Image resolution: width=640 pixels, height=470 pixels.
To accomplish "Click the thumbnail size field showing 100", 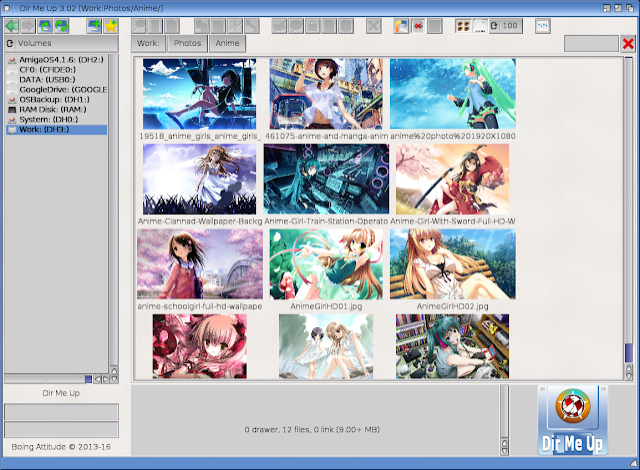I will click(x=508, y=25).
